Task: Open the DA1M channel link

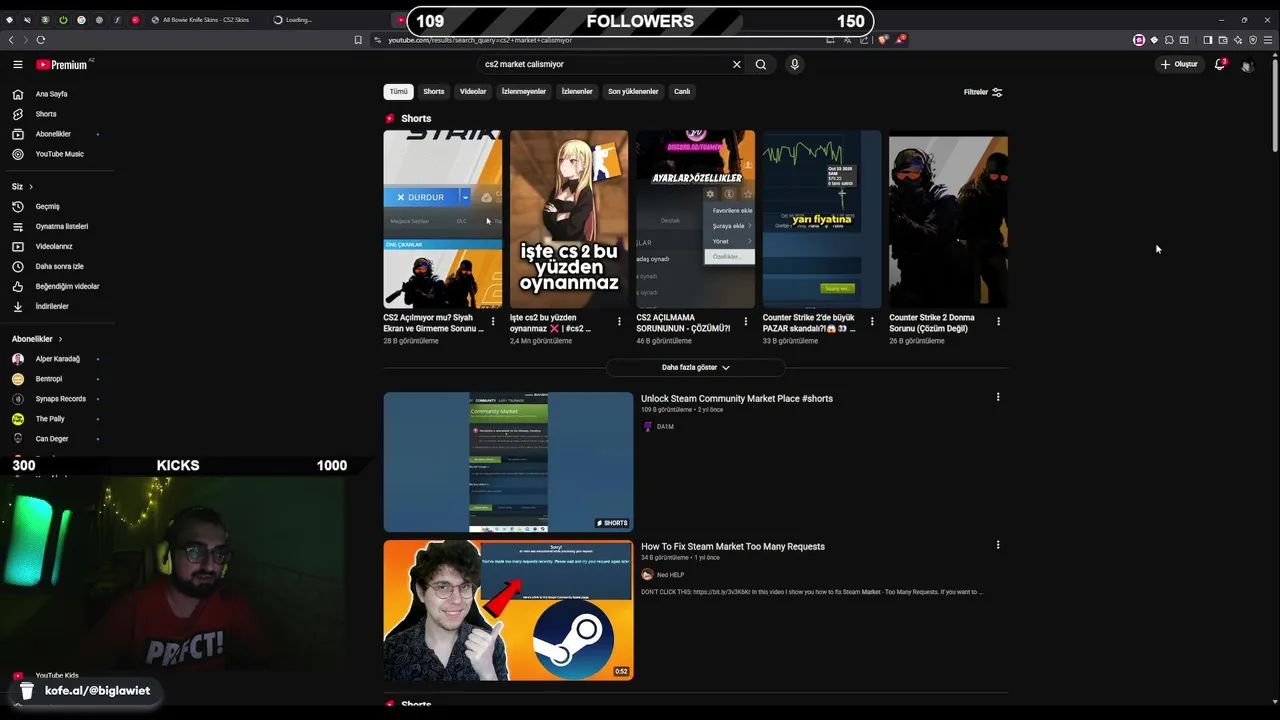Action: click(x=665, y=427)
